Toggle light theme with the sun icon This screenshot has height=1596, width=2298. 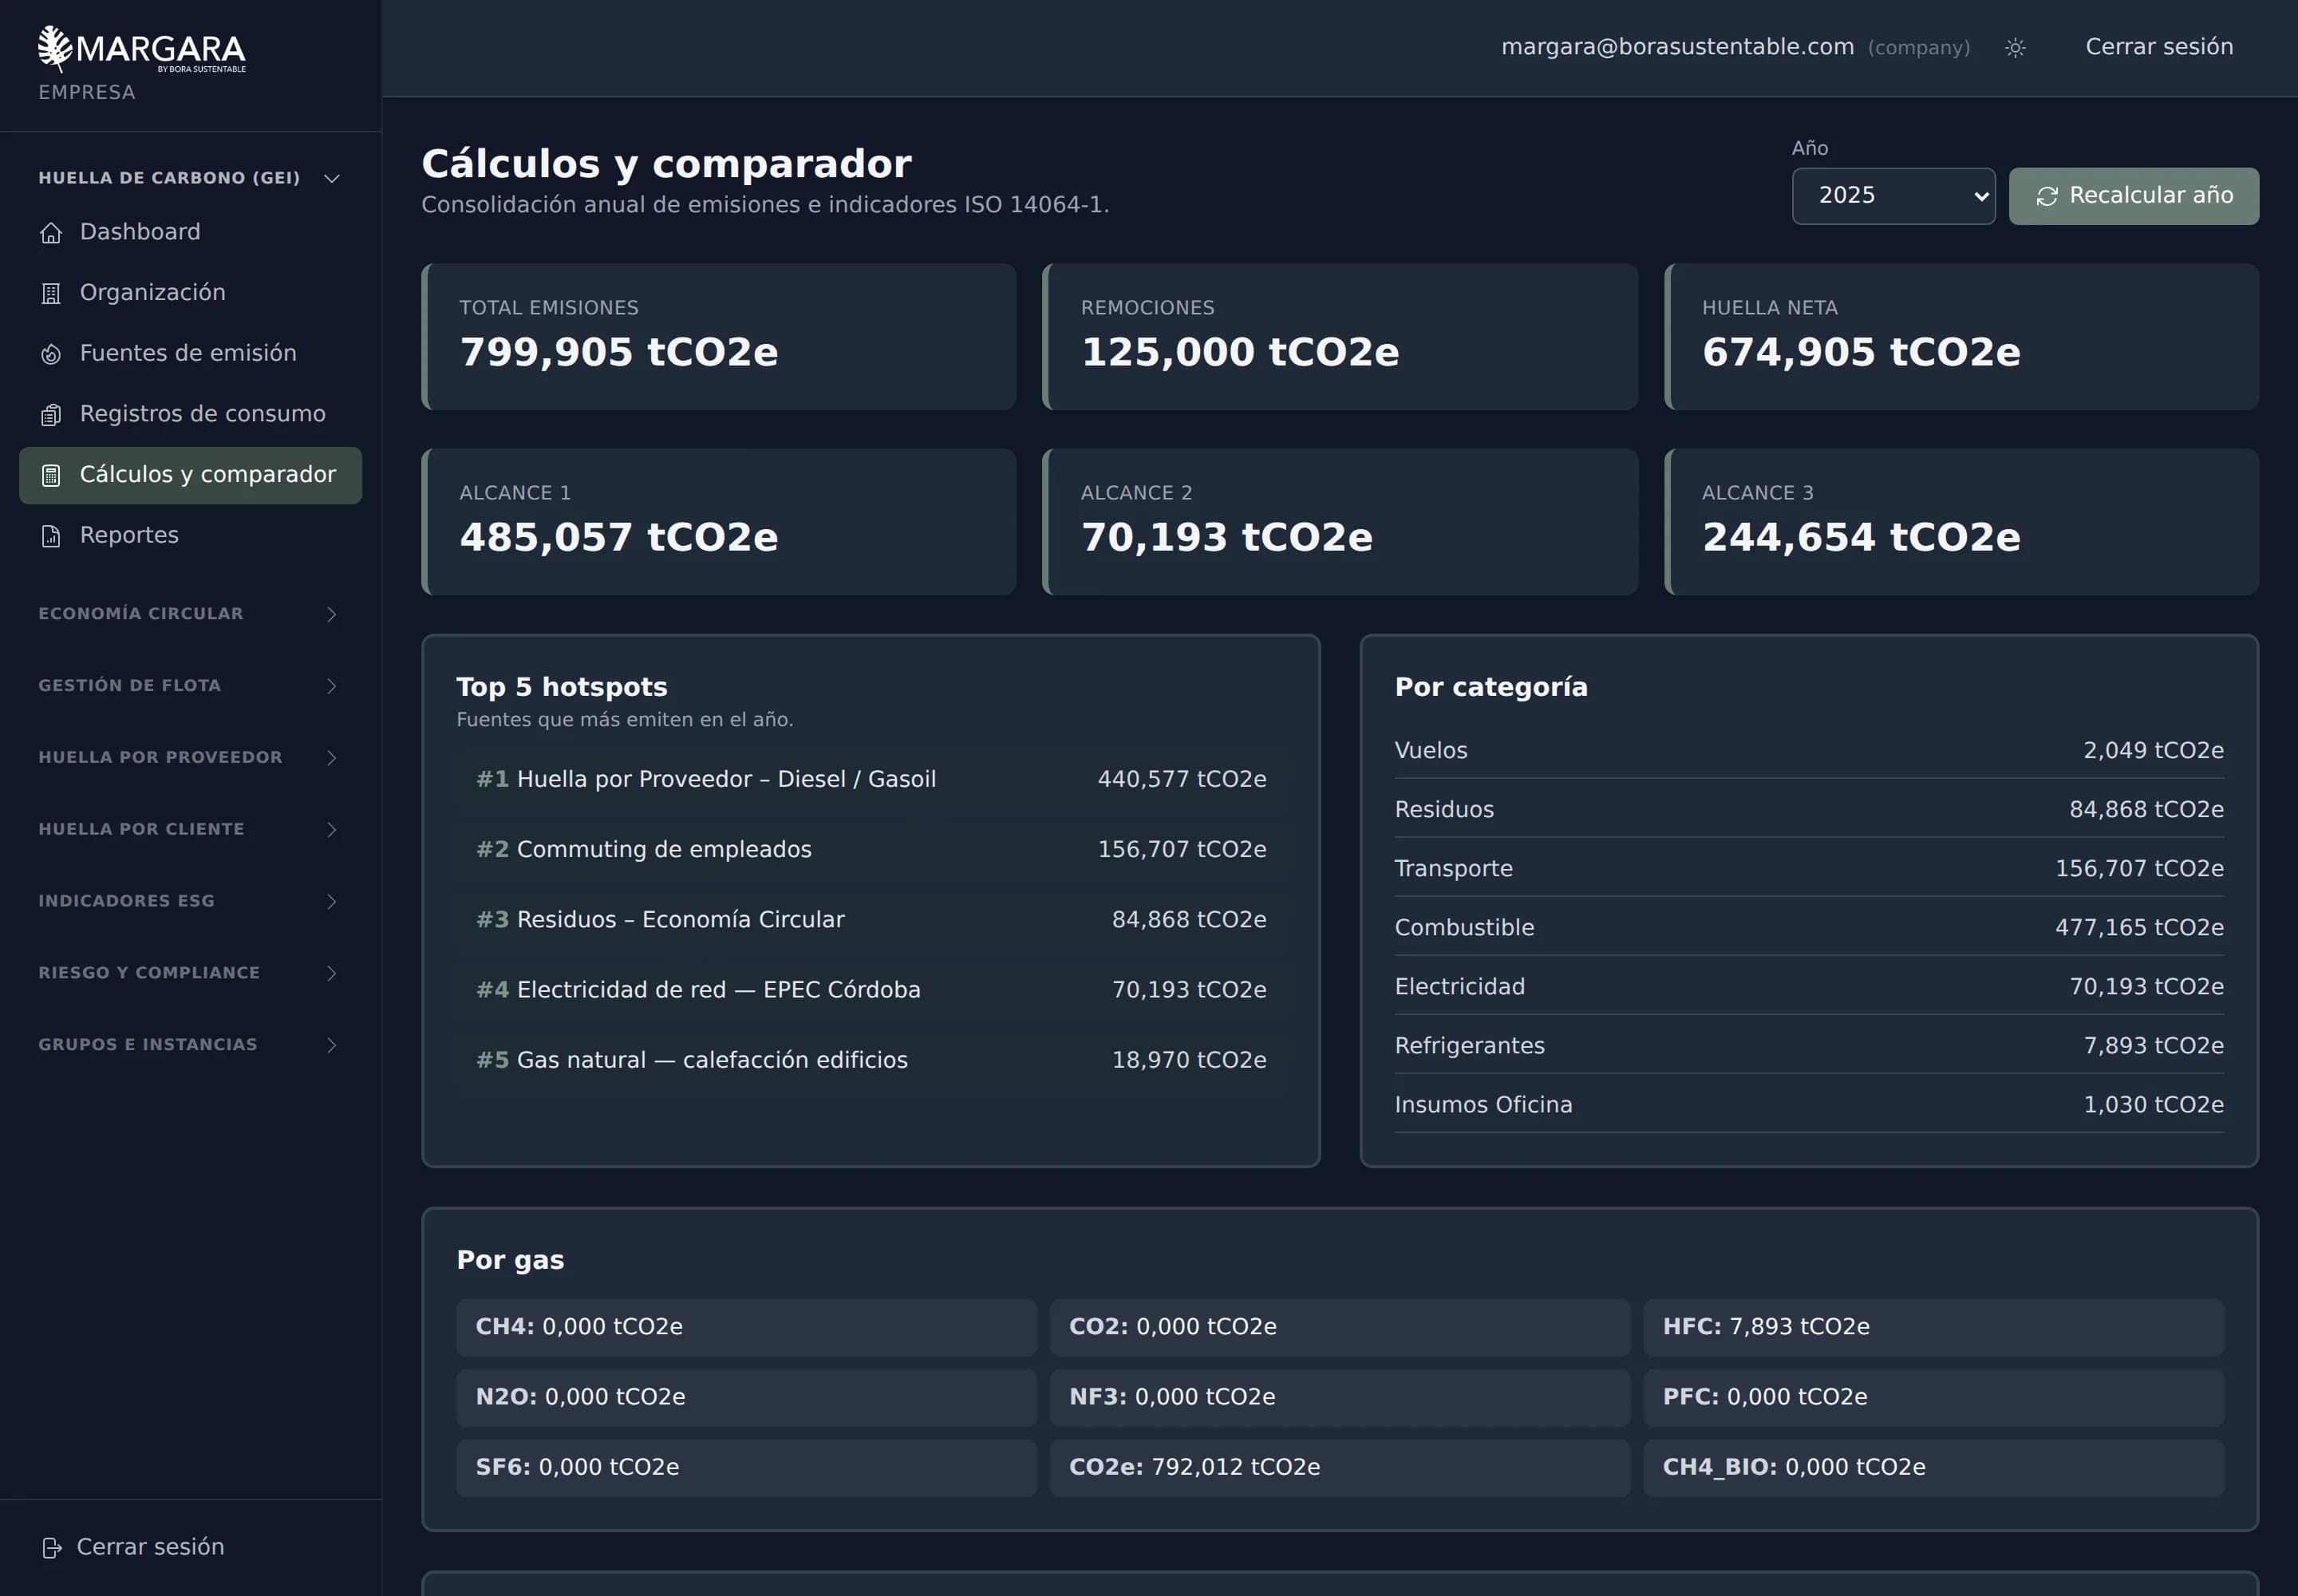(x=2015, y=48)
